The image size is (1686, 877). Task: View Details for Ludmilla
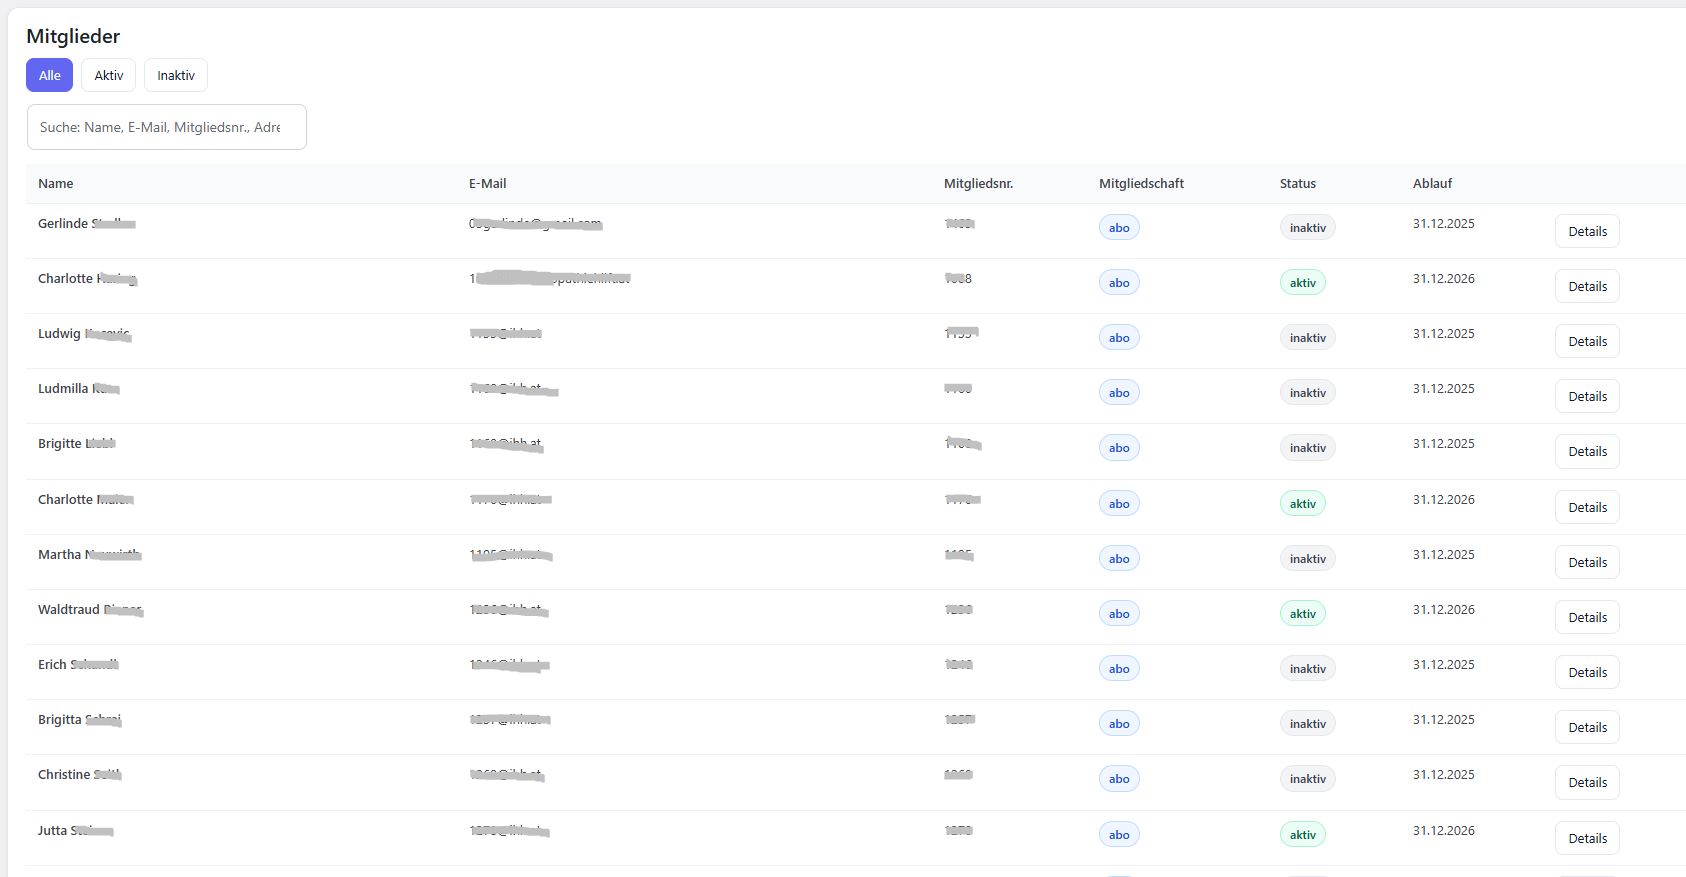[1586, 396]
